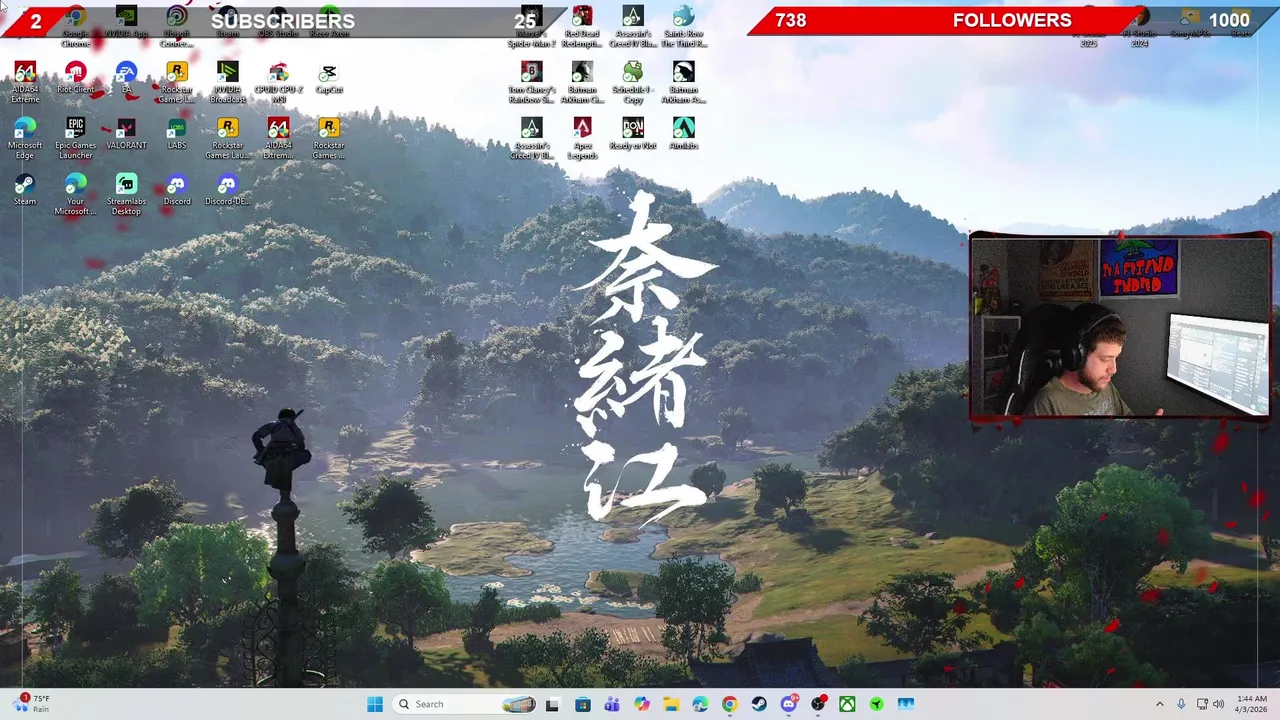Open the Epic Games Launcher shortcut

[x=75, y=139]
